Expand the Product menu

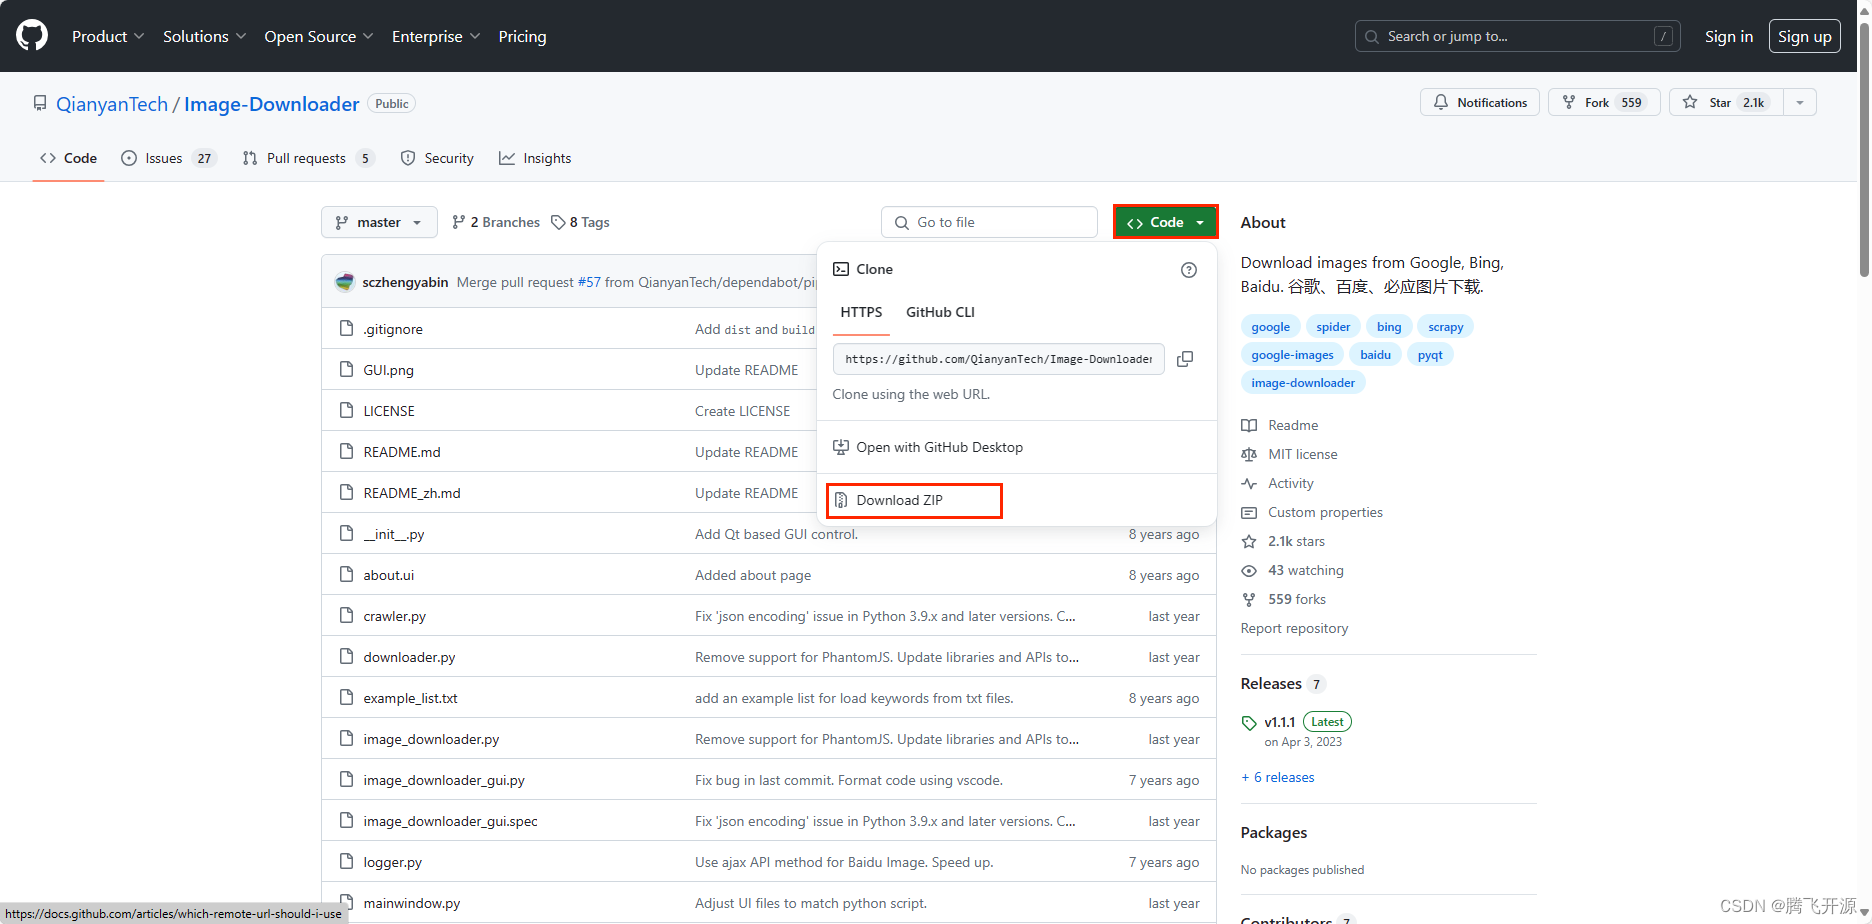108,36
